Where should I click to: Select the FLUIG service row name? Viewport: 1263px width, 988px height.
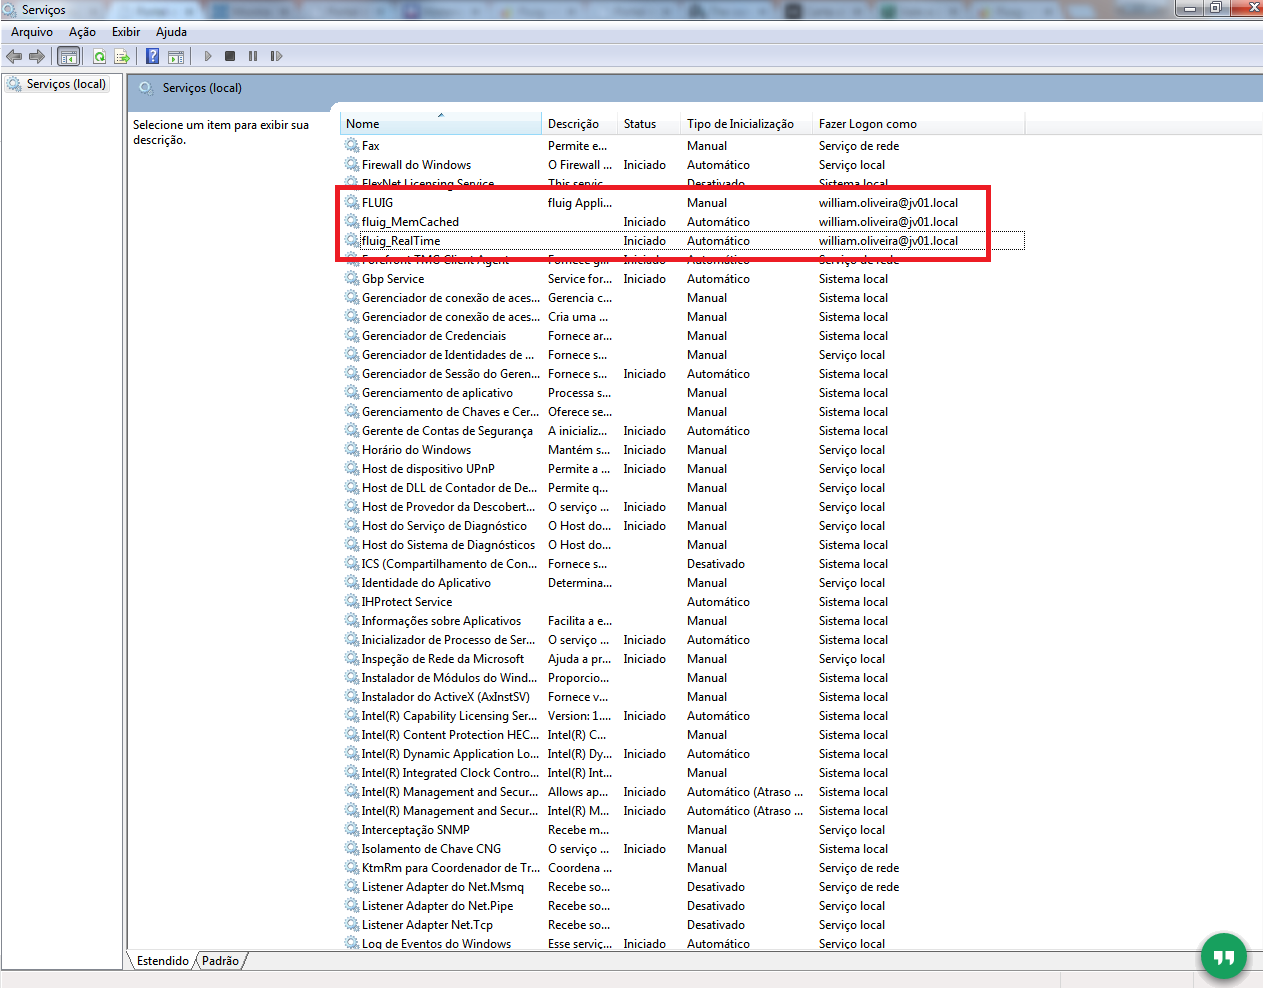click(377, 202)
